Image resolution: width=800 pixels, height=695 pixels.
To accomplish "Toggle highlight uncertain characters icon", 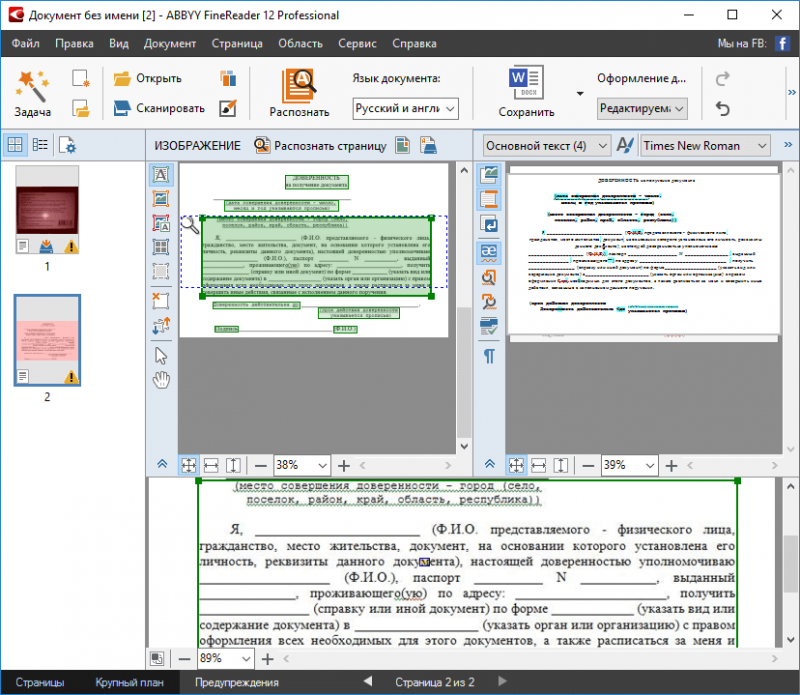I will click(489, 253).
